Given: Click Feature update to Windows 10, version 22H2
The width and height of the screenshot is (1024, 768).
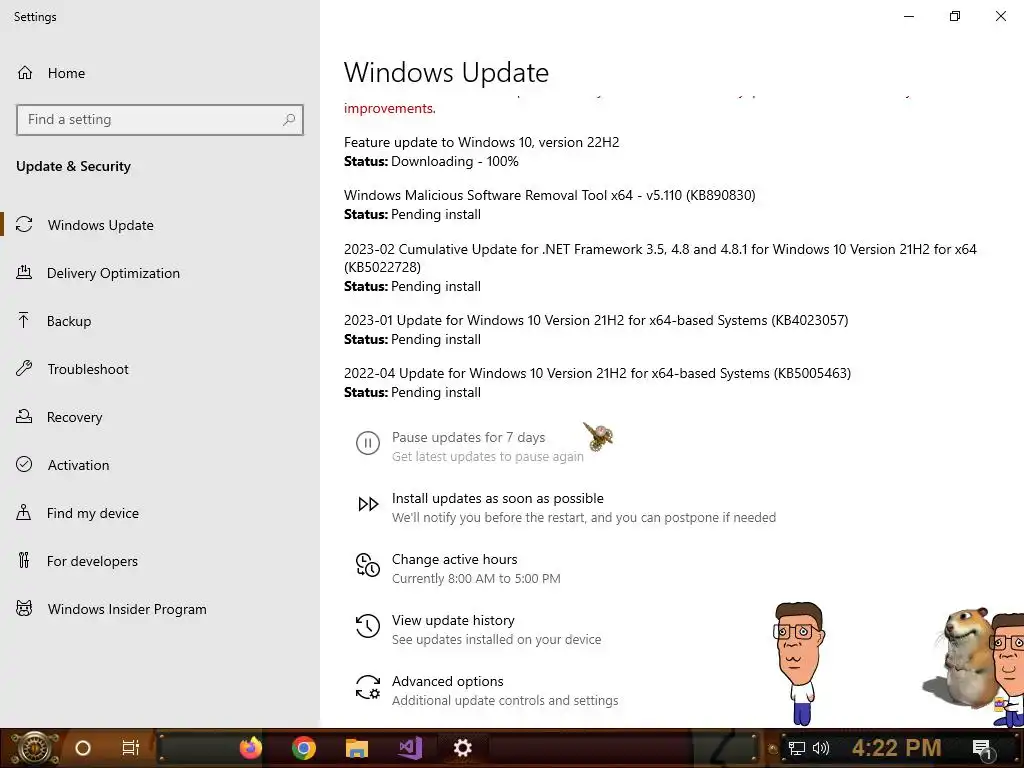Looking at the screenshot, I should pyautogui.click(x=481, y=142).
